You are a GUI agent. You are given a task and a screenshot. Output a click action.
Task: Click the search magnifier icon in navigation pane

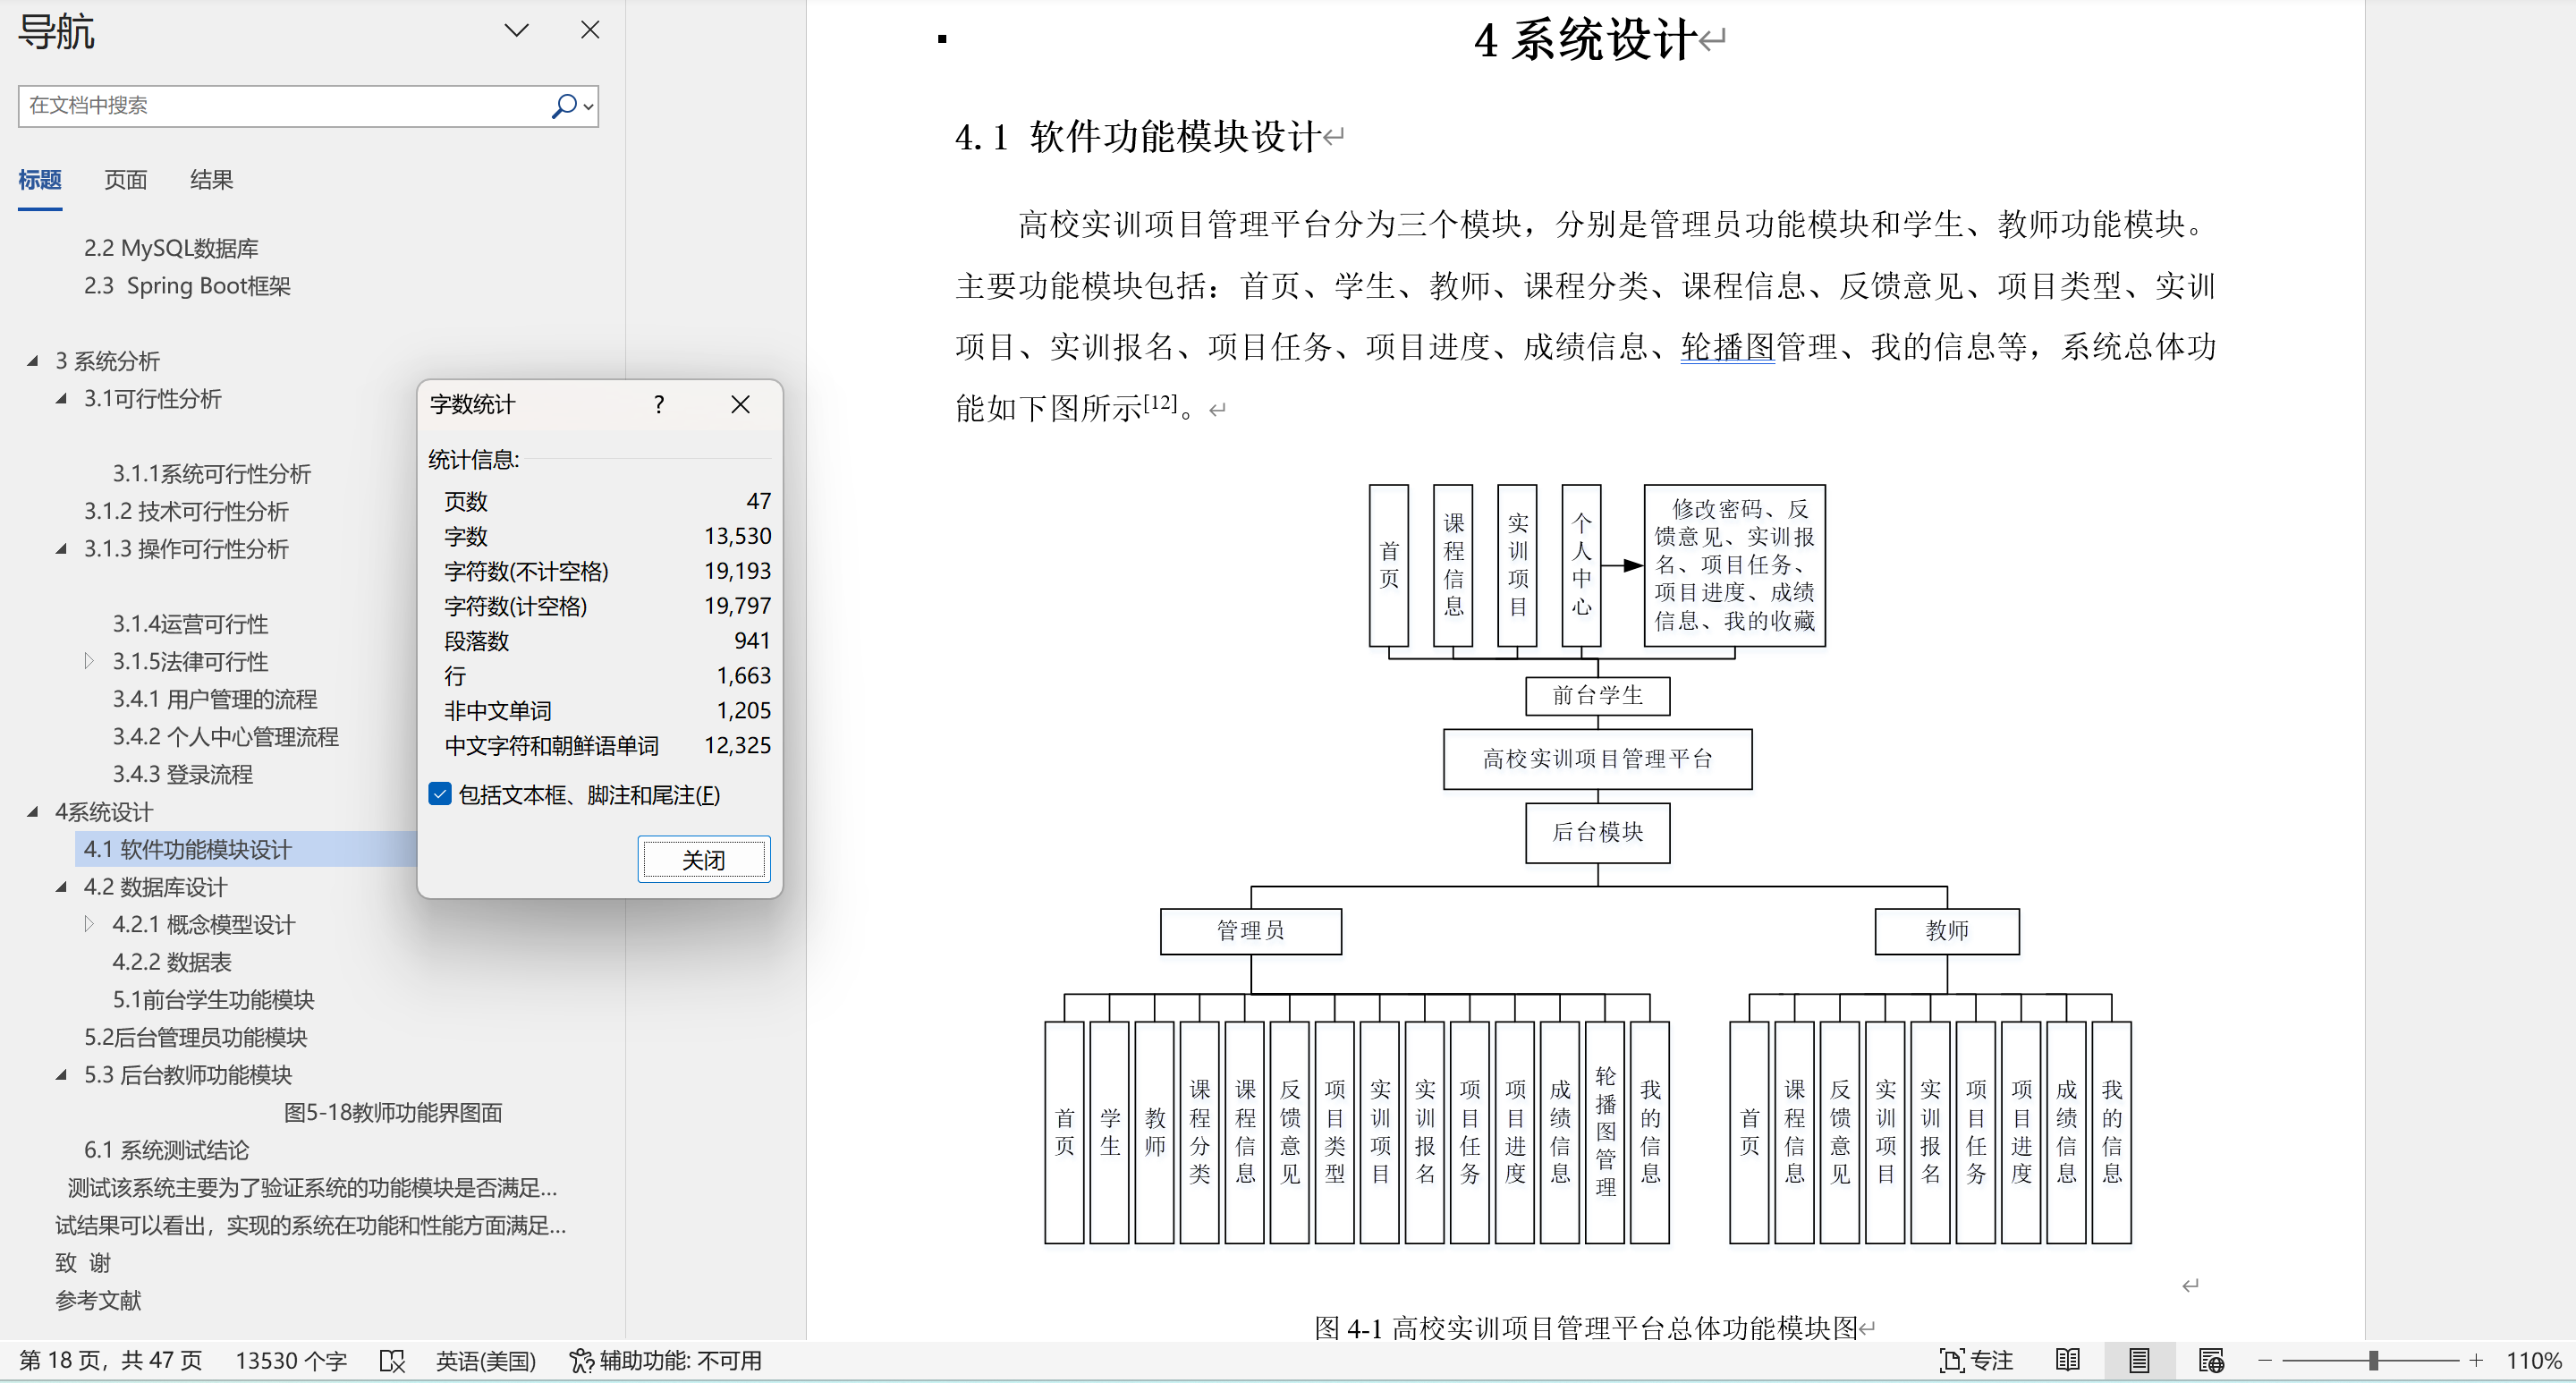pyautogui.click(x=564, y=105)
